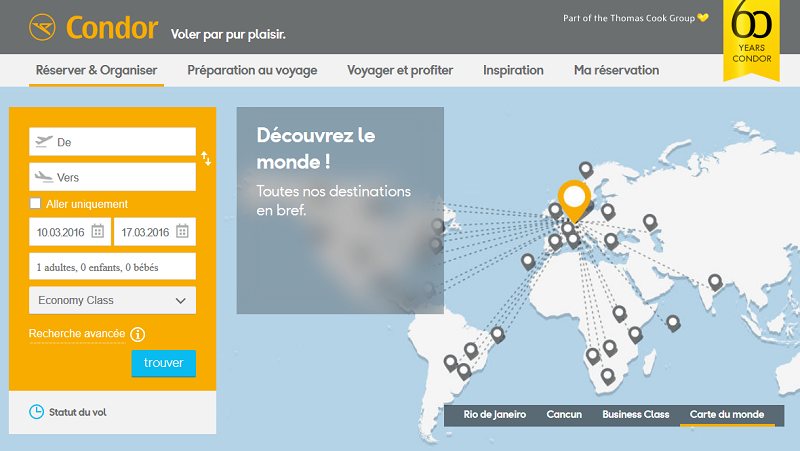Click the Turkey region map pin
The height and width of the screenshot is (451, 800).
[611, 240]
